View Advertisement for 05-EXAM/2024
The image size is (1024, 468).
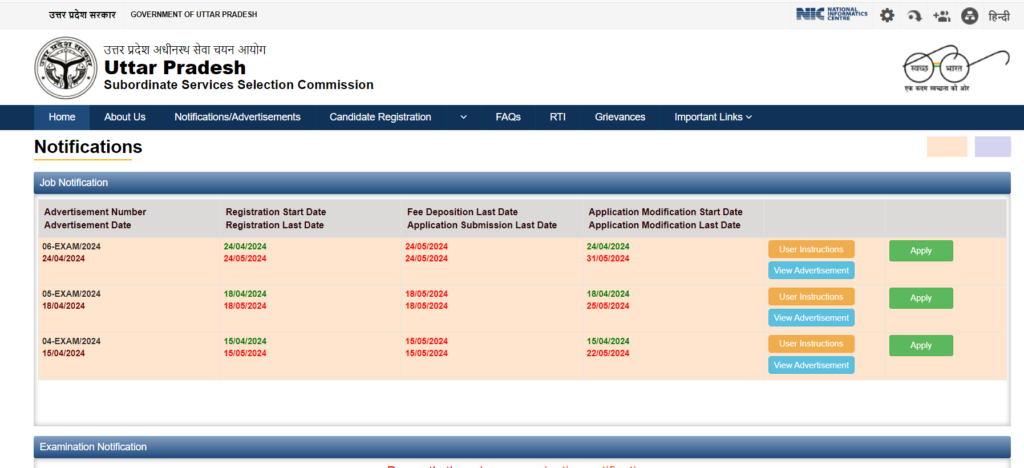click(x=811, y=318)
